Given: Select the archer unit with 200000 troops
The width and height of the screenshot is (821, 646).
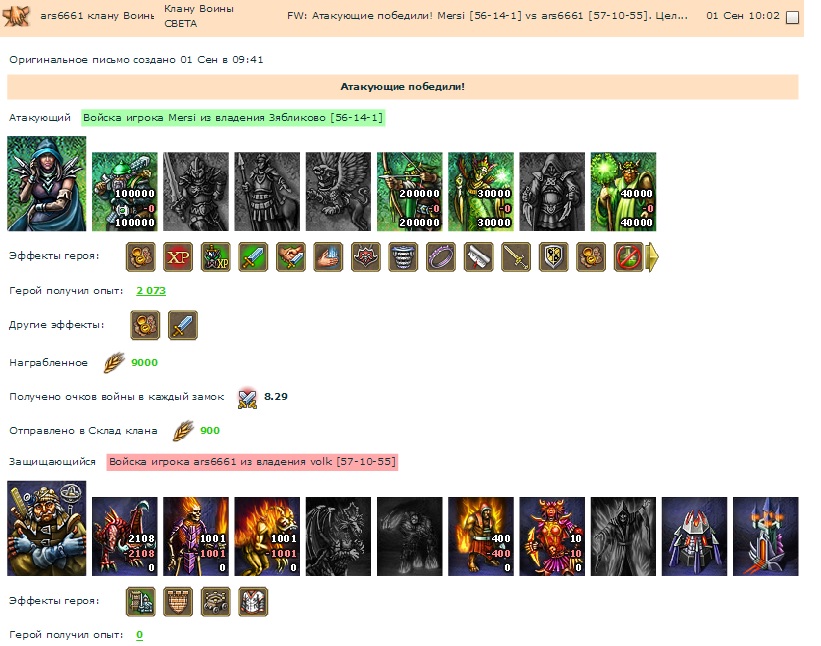Looking at the screenshot, I should coord(409,192).
